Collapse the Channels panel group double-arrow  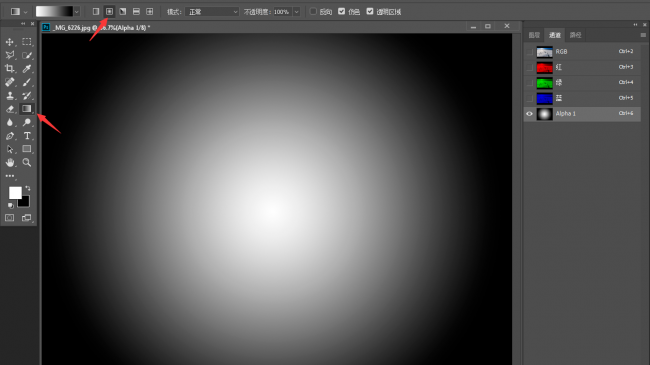pyautogui.click(x=635, y=24)
